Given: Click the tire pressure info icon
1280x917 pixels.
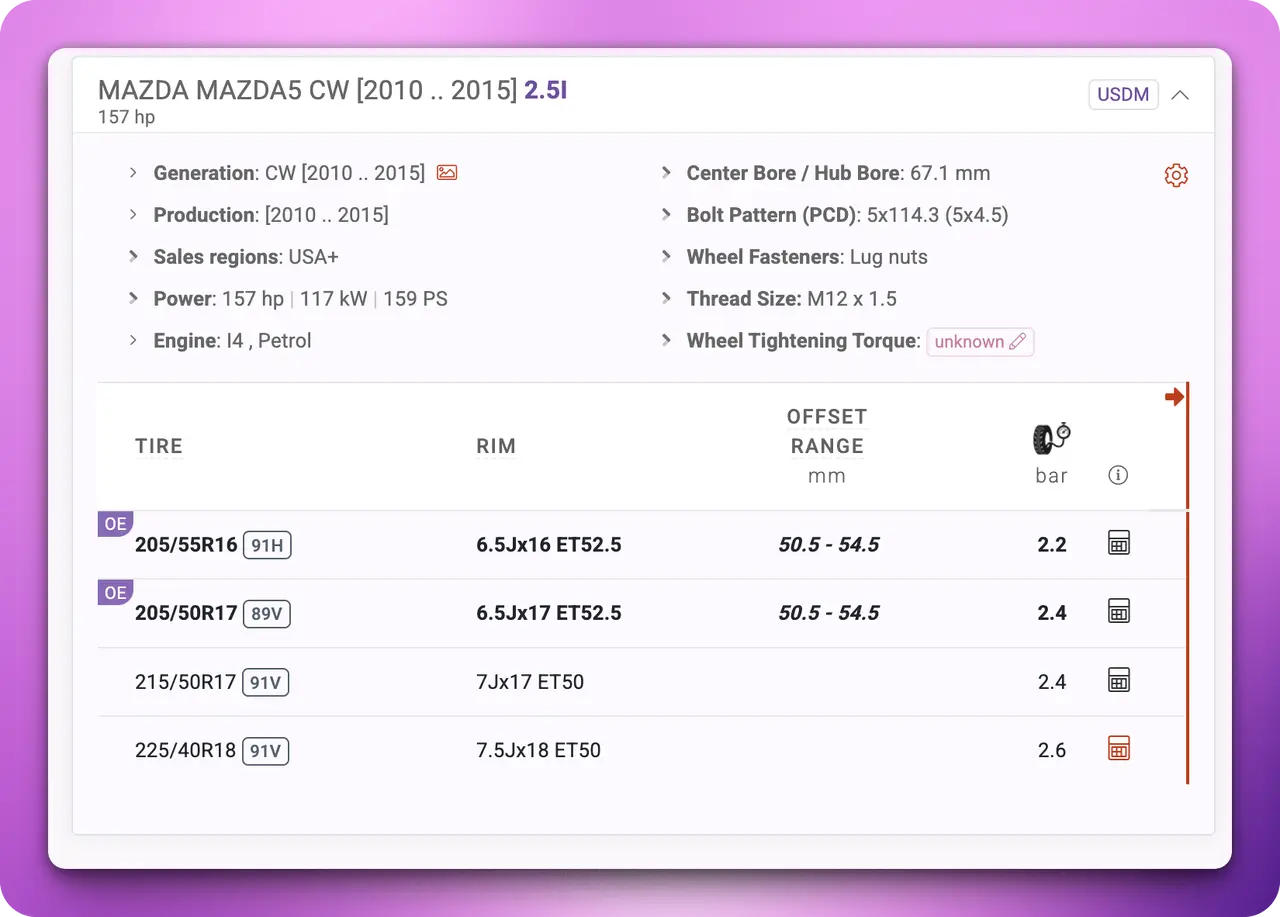Looking at the screenshot, I should point(1118,476).
